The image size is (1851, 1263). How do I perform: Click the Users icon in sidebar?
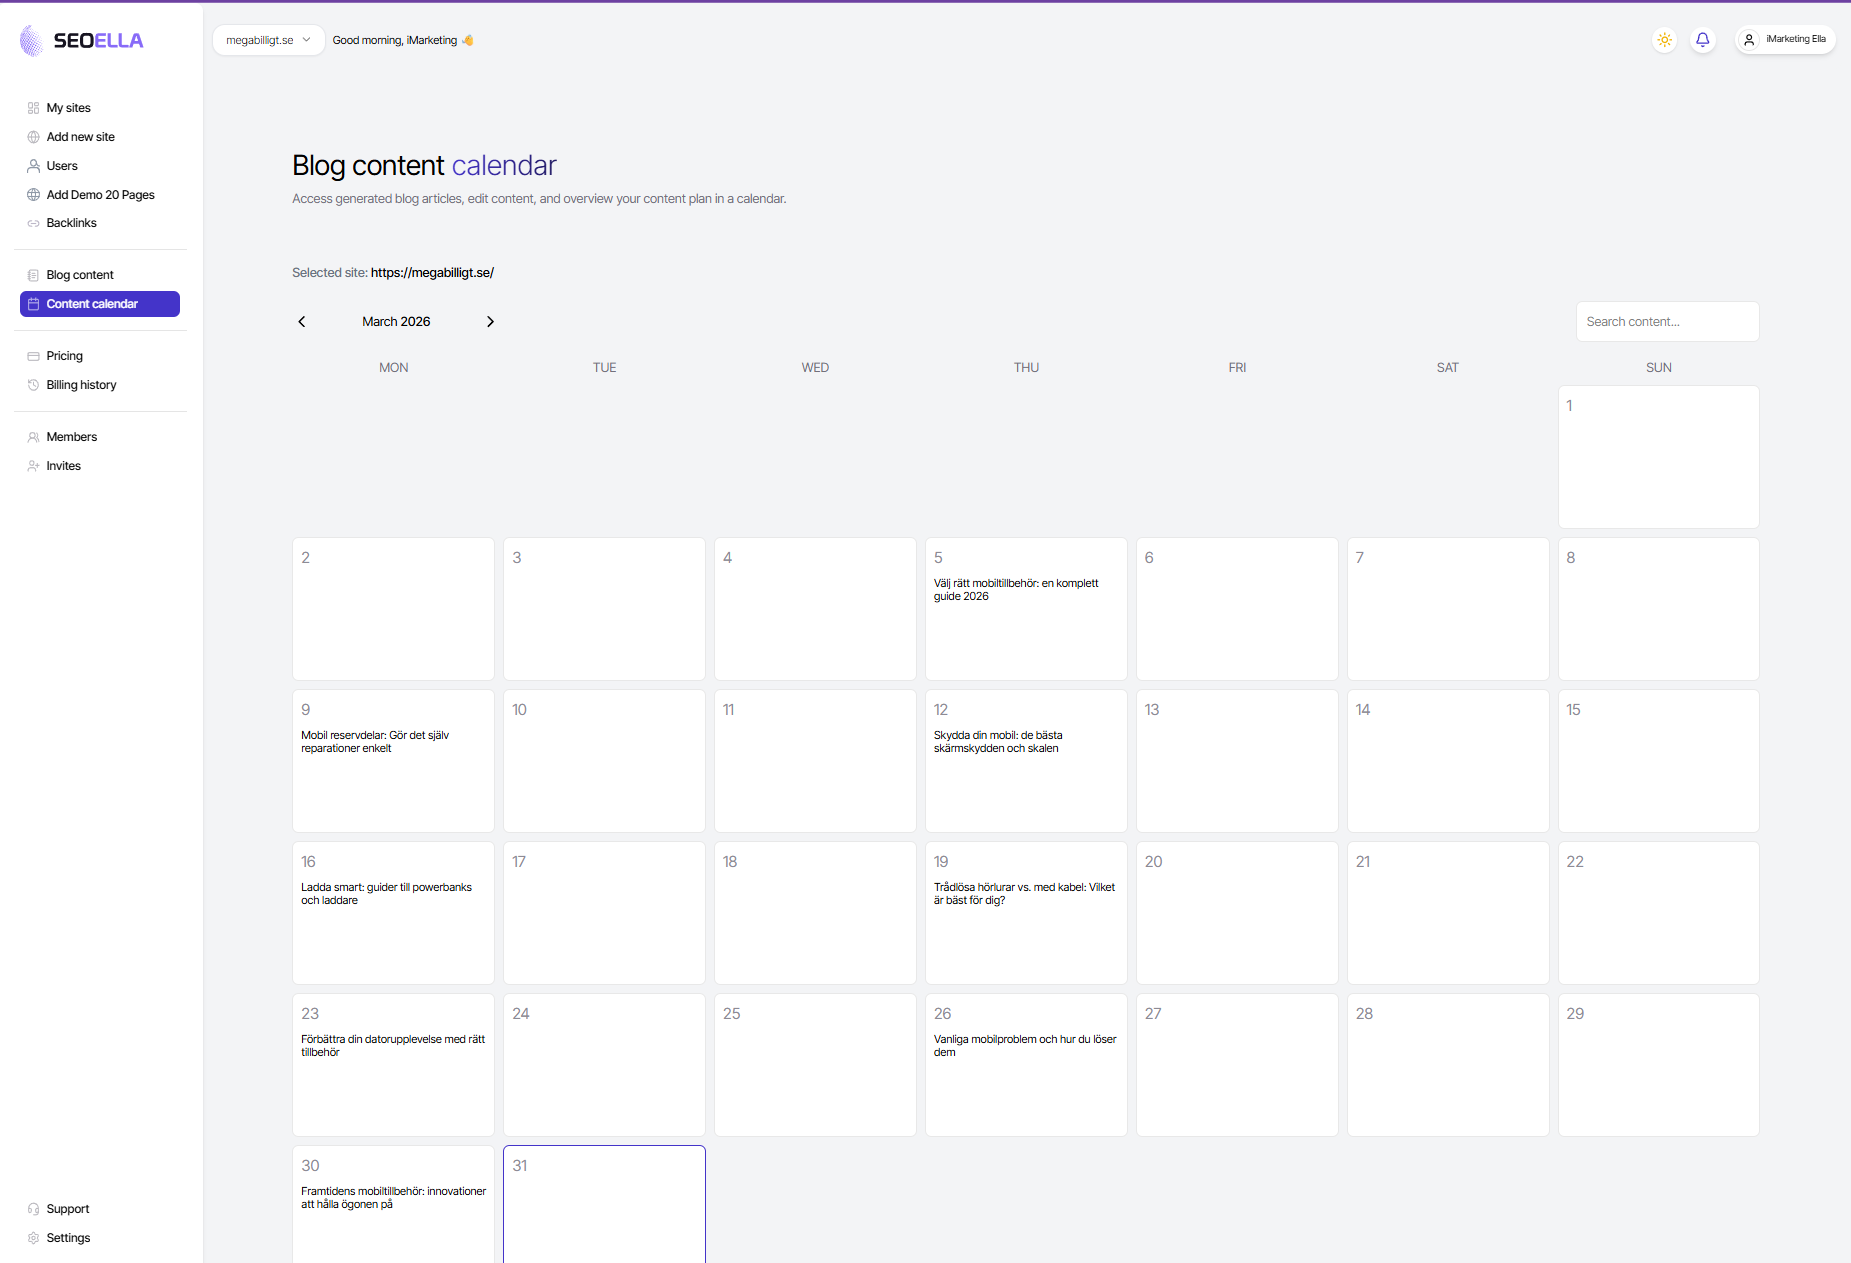click(x=34, y=165)
